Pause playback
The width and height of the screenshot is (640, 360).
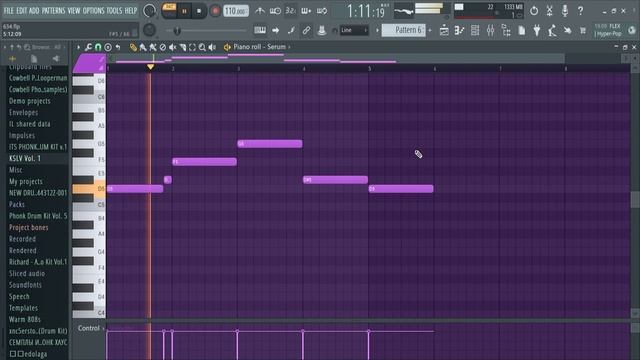pyautogui.click(x=184, y=11)
